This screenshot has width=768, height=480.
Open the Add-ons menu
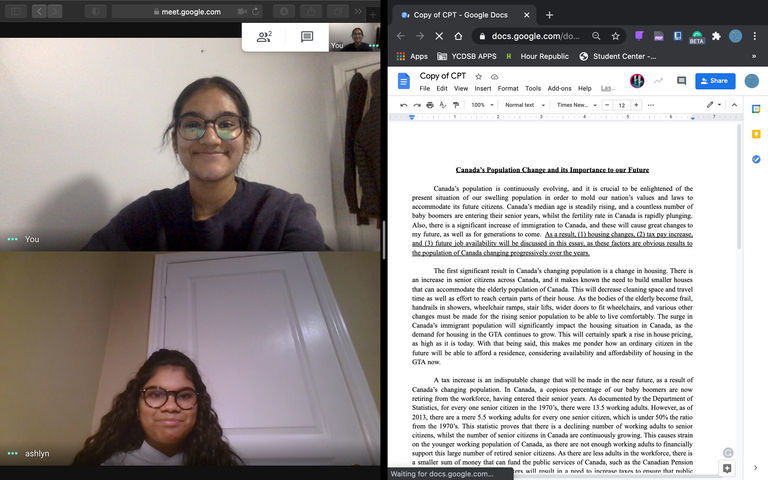point(559,89)
